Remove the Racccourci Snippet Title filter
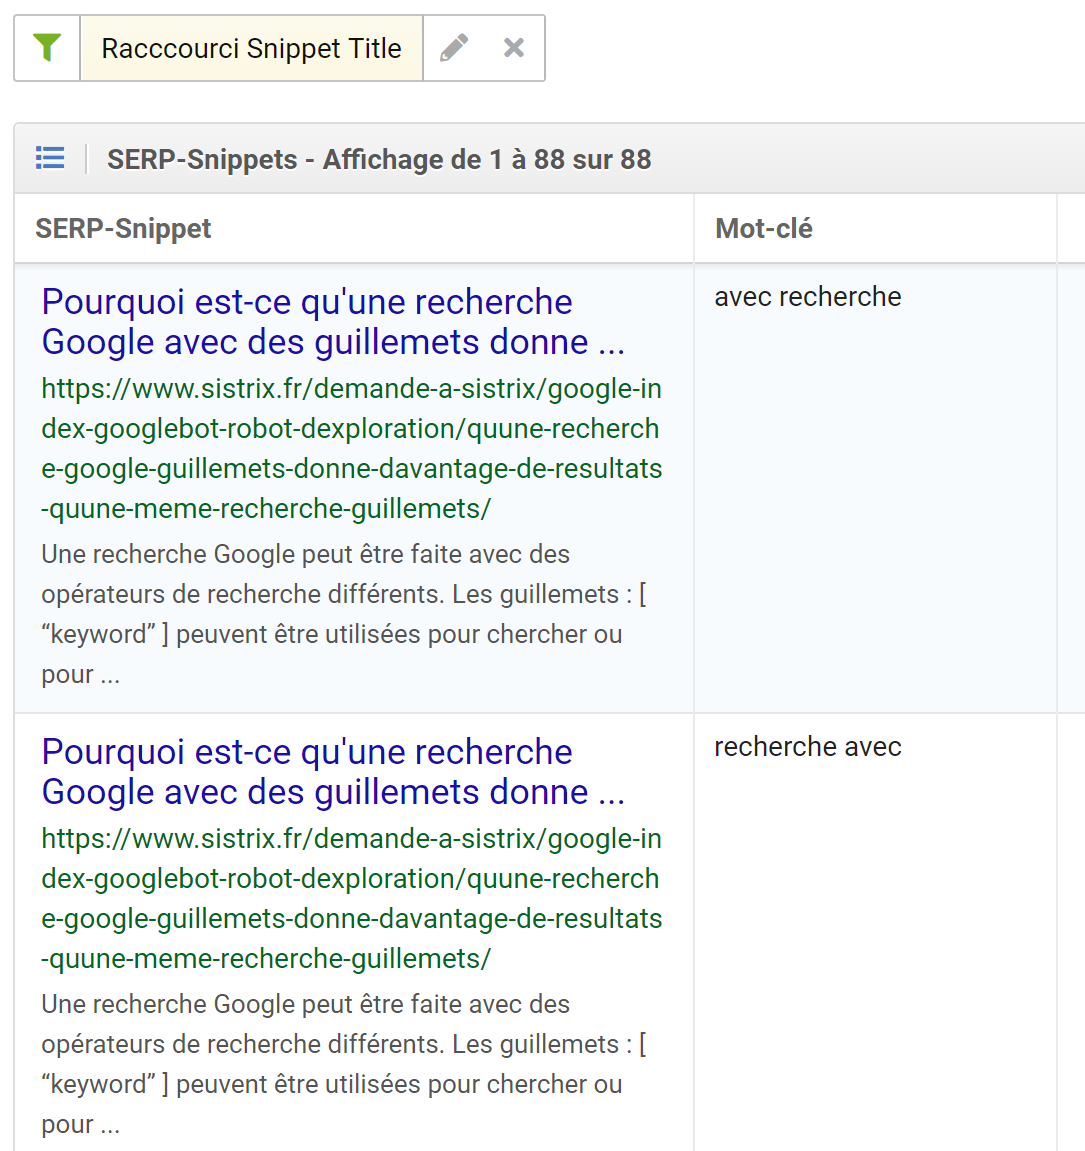The height and width of the screenshot is (1151, 1085). click(514, 48)
